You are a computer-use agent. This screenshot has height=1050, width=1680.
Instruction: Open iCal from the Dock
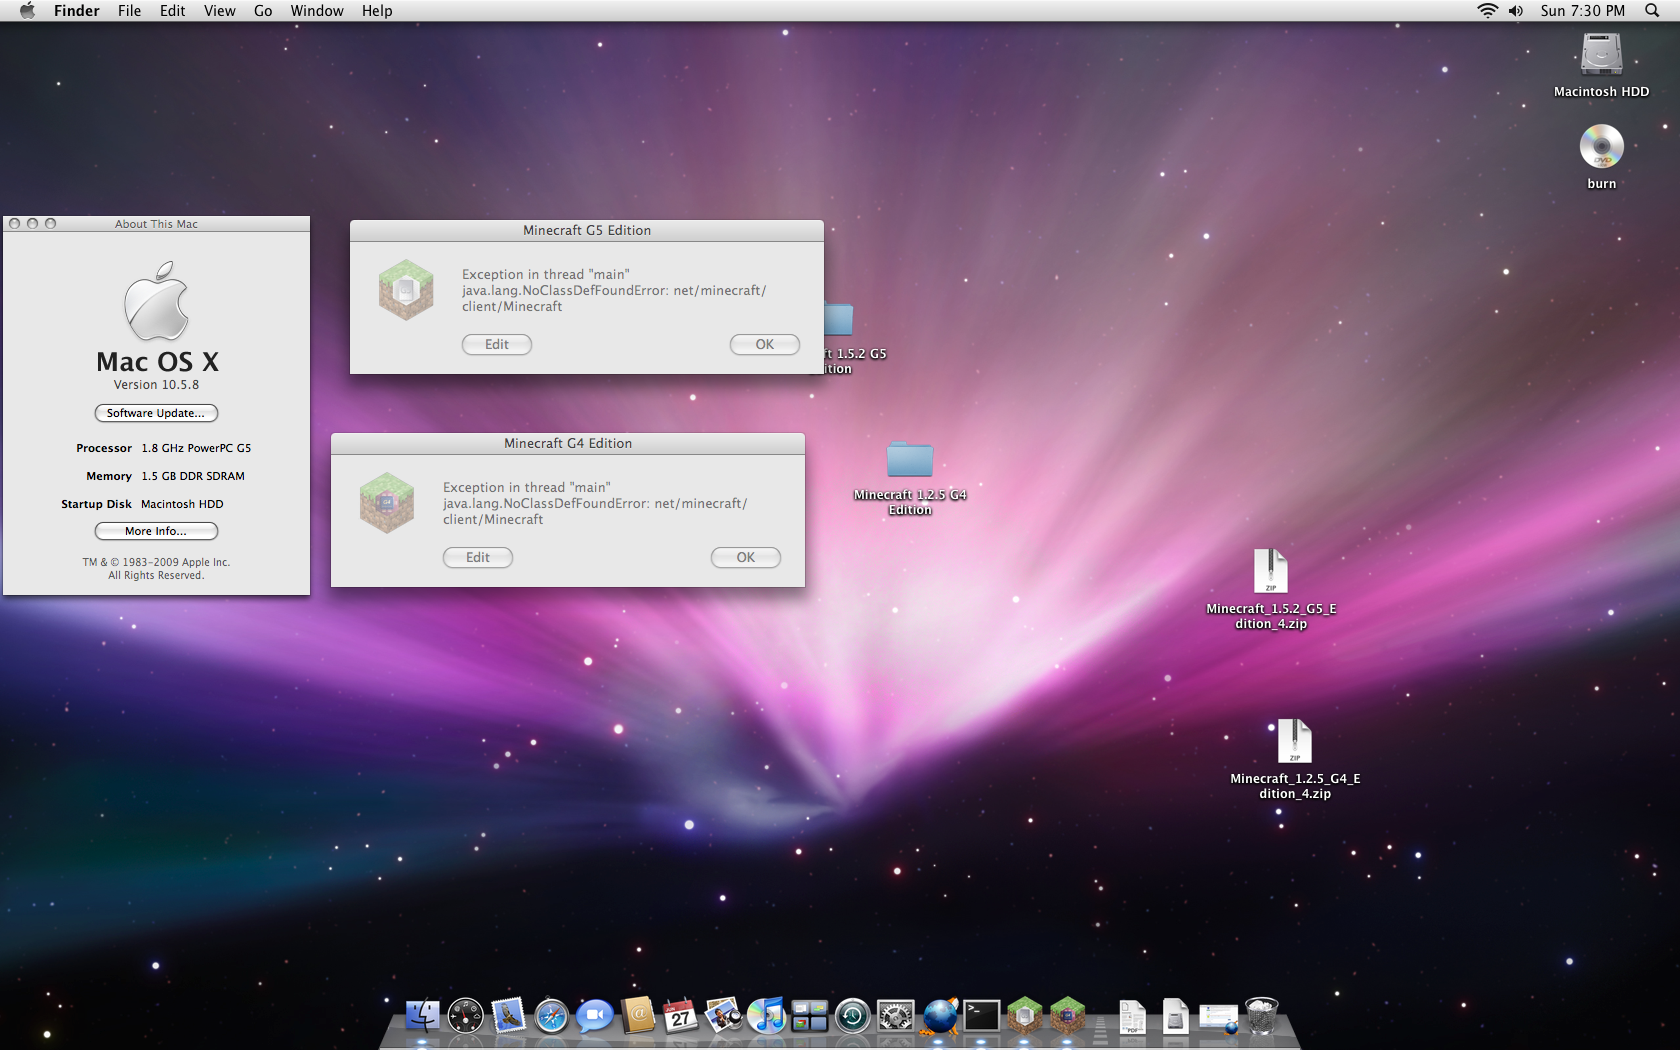(680, 1015)
